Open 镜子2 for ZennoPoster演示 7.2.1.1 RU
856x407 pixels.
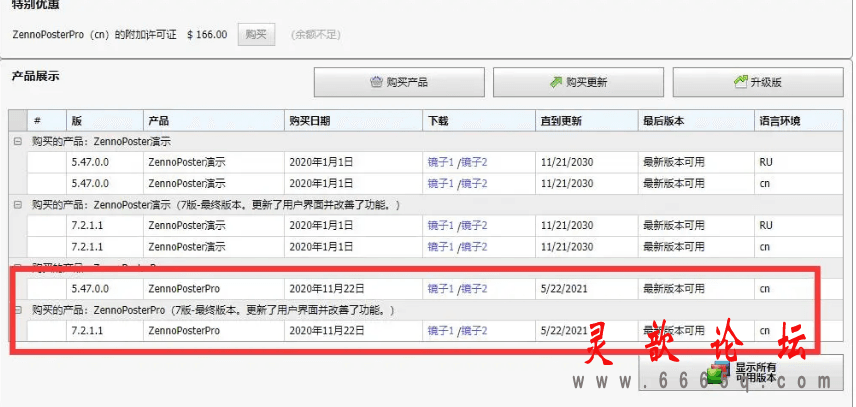474,225
